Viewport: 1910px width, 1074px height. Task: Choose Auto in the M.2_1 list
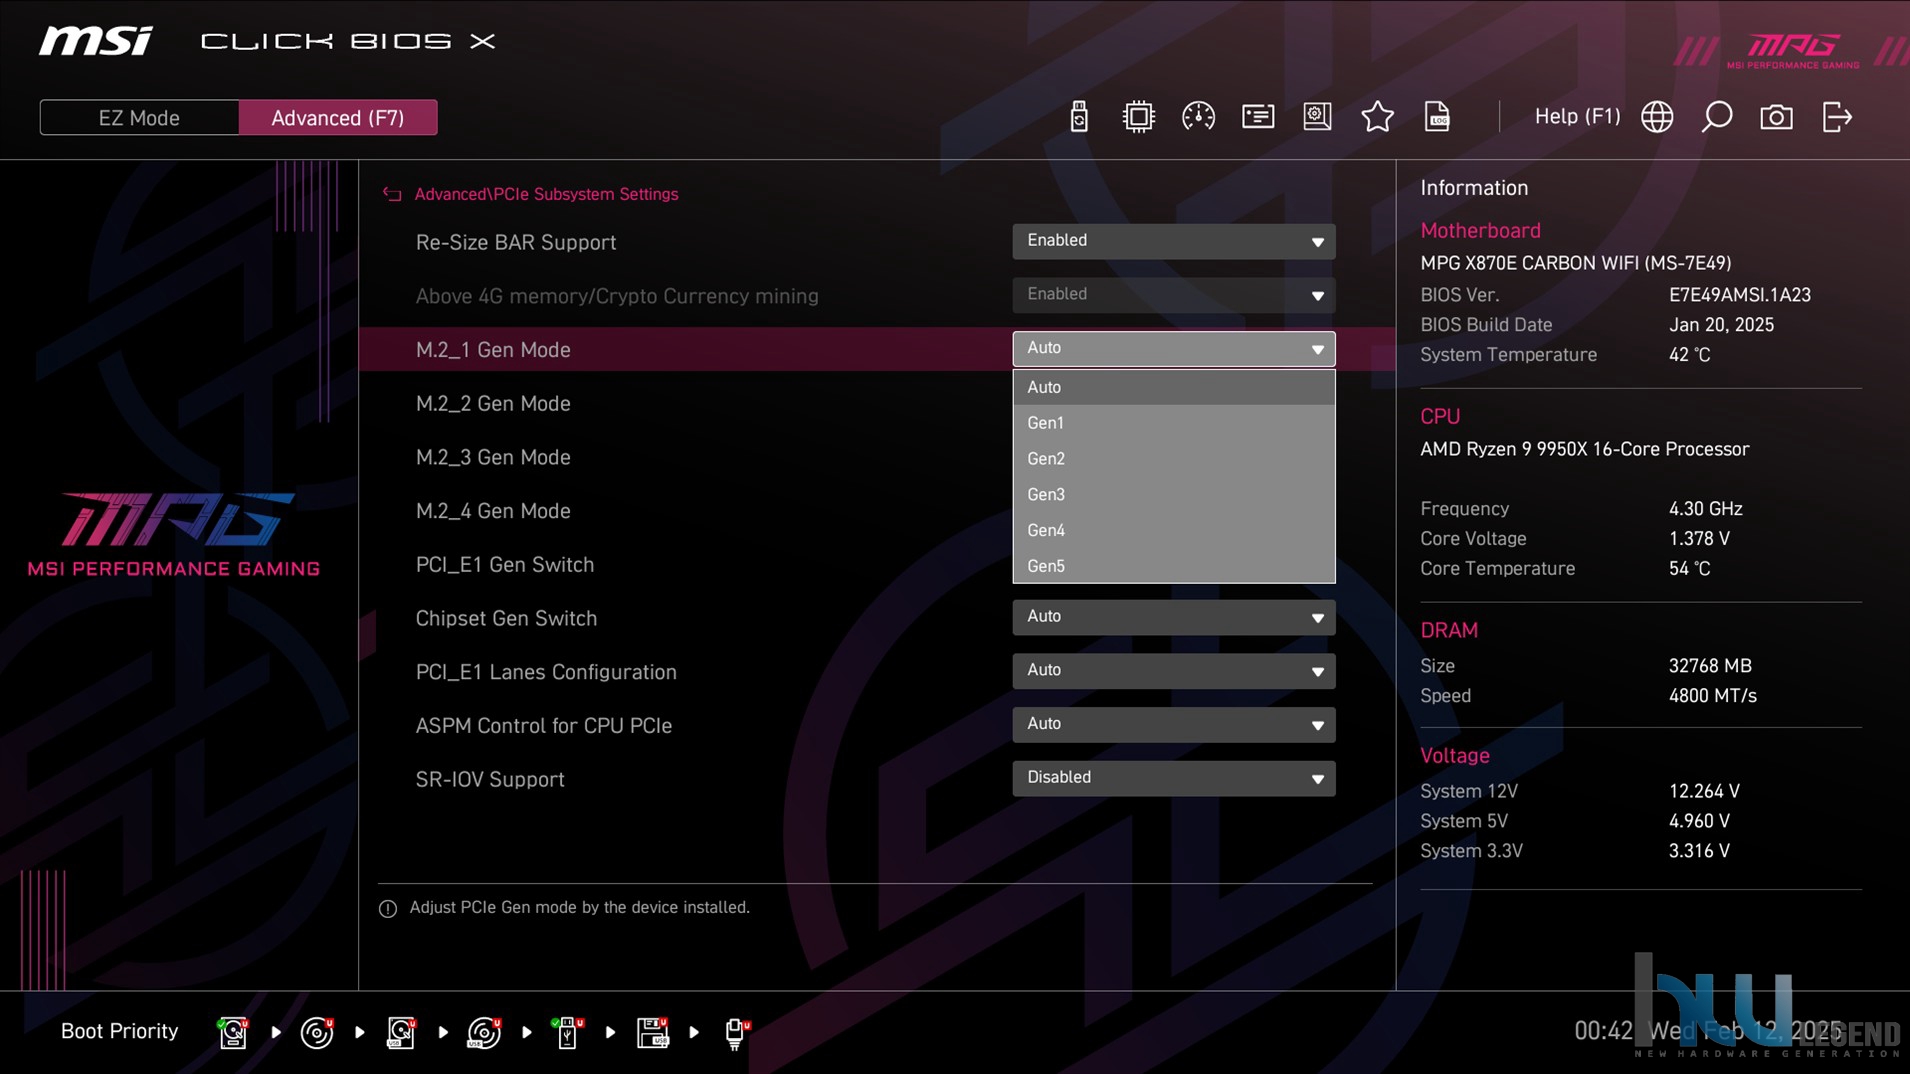click(1173, 387)
